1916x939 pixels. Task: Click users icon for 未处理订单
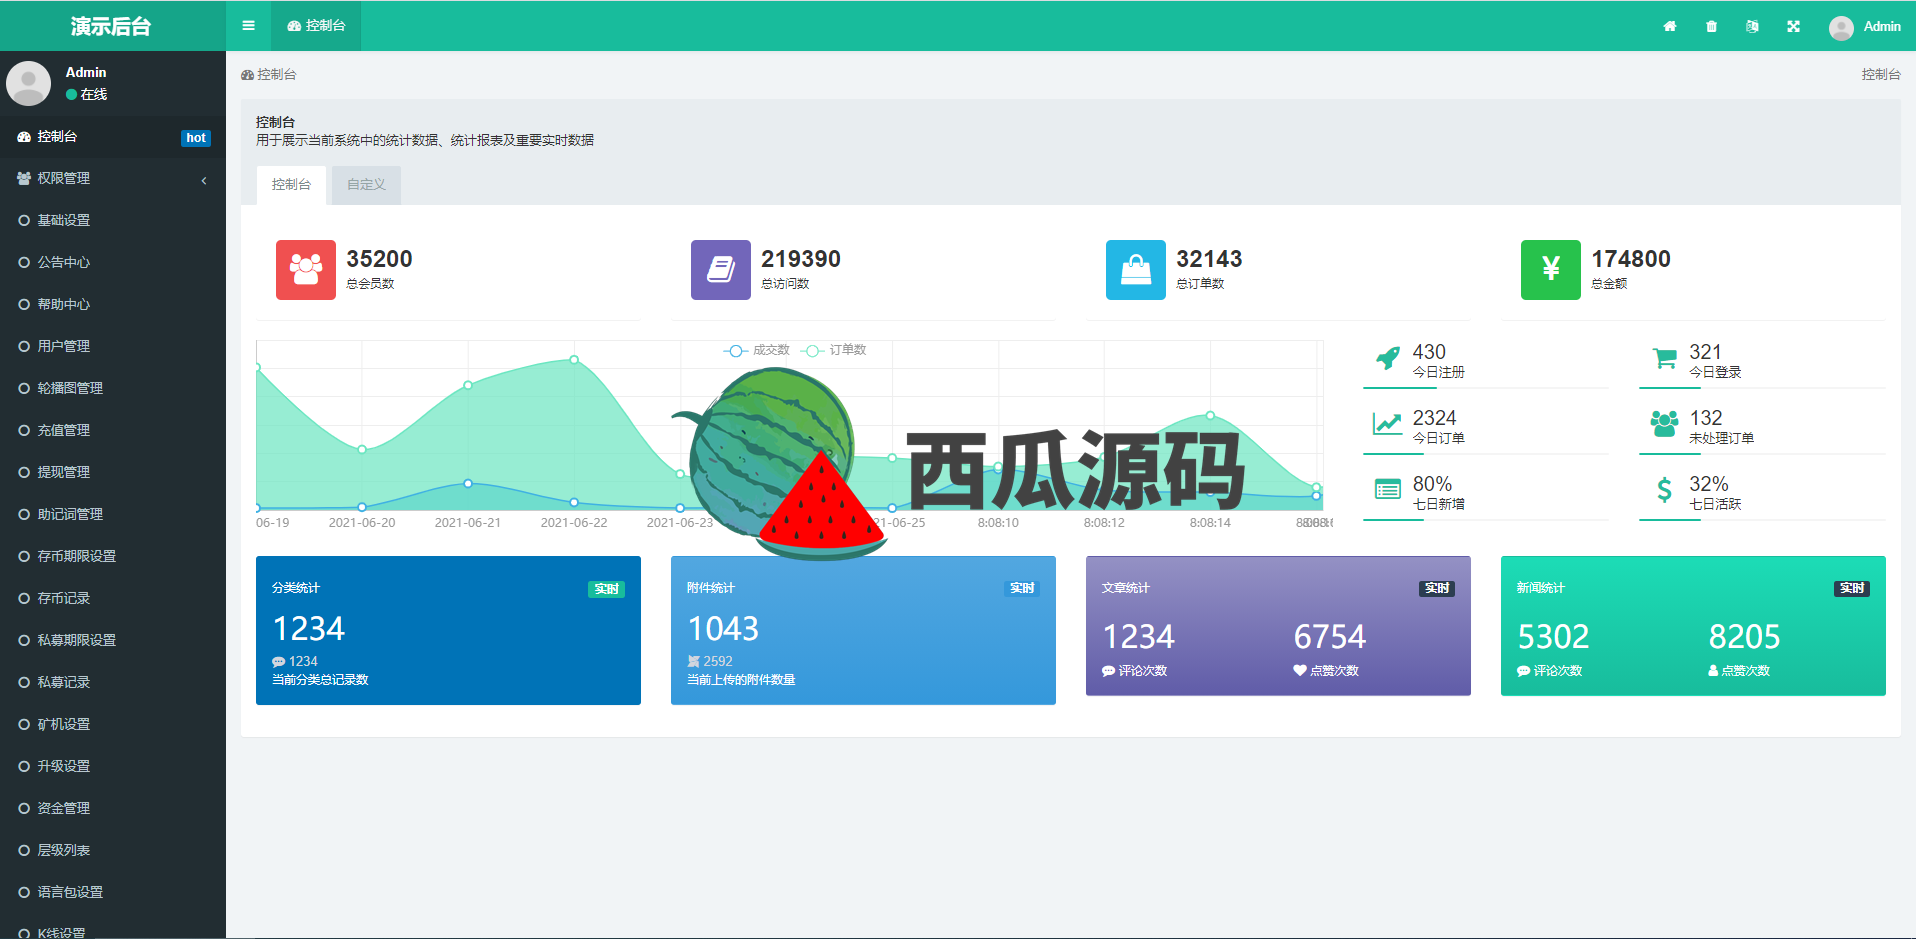pyautogui.click(x=1664, y=424)
